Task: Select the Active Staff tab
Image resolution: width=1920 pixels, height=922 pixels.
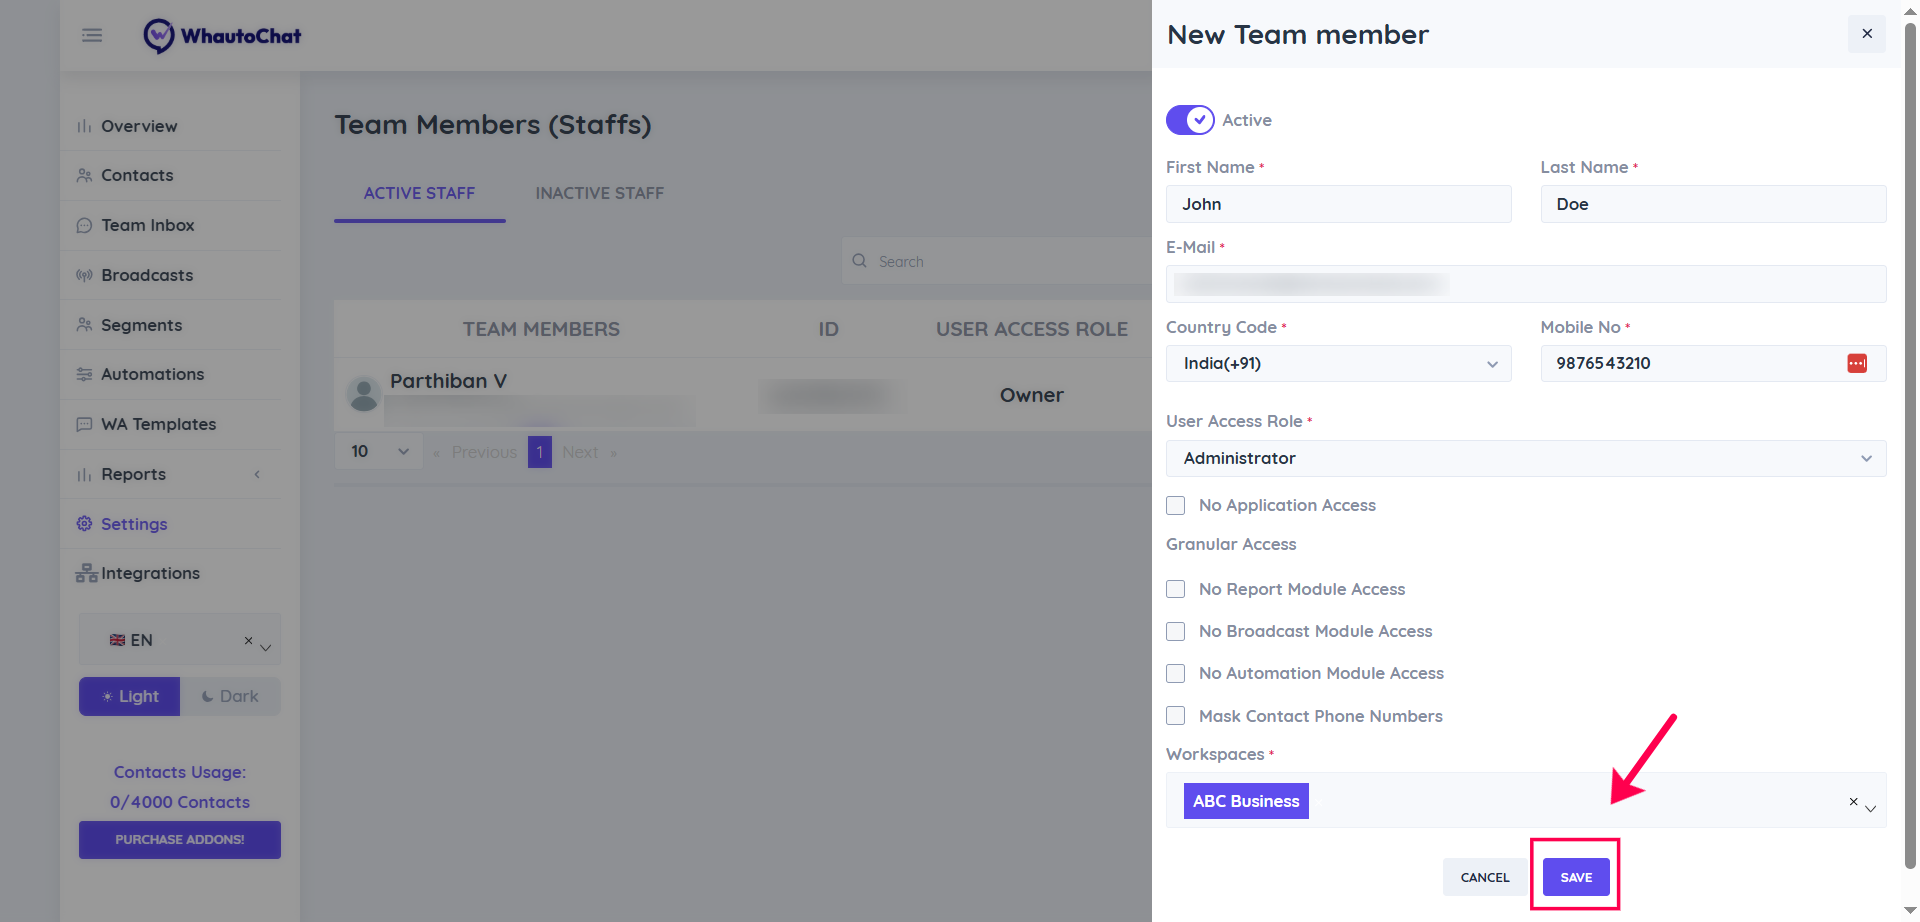Action: (419, 193)
